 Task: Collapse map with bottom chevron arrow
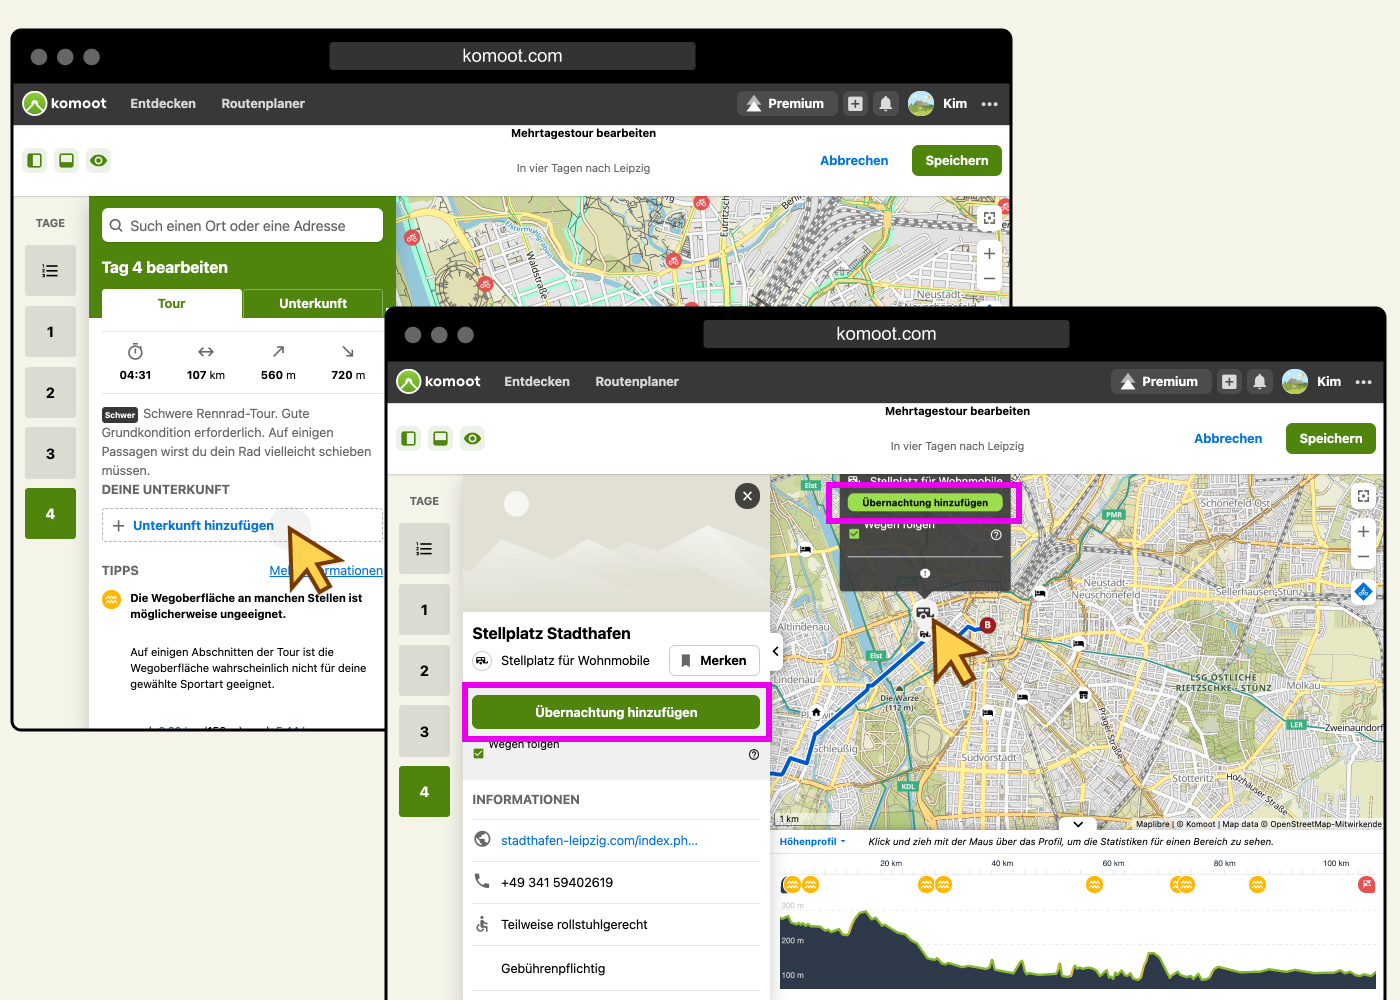click(x=1077, y=825)
